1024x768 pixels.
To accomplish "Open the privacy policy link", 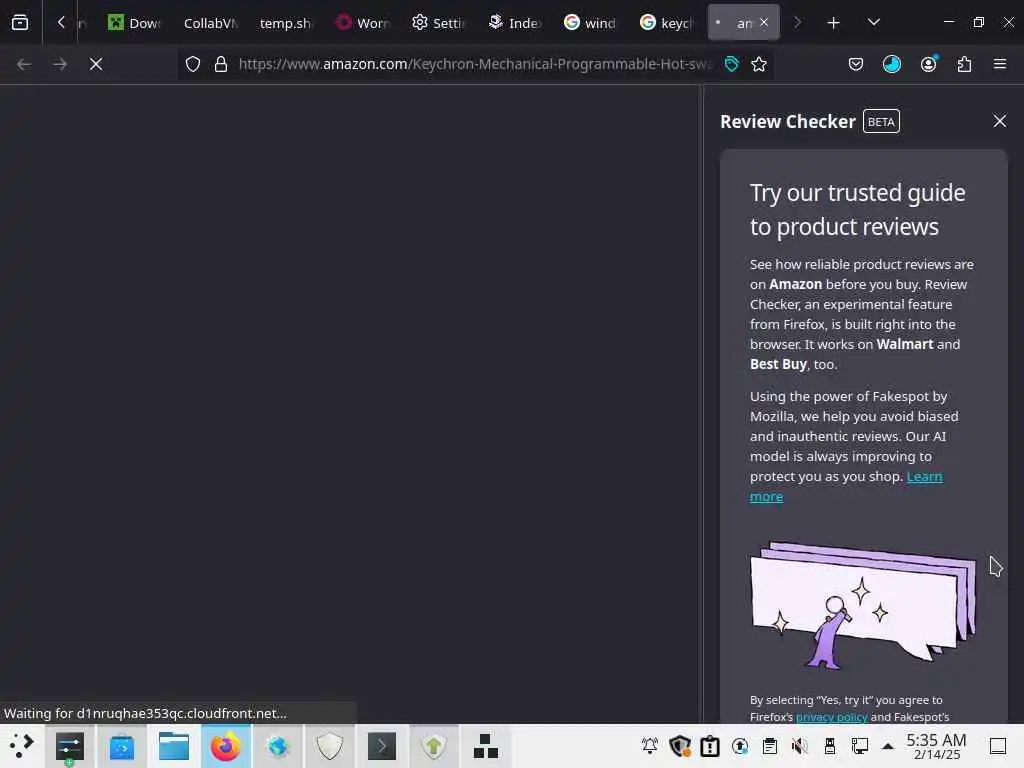I will tap(831, 717).
